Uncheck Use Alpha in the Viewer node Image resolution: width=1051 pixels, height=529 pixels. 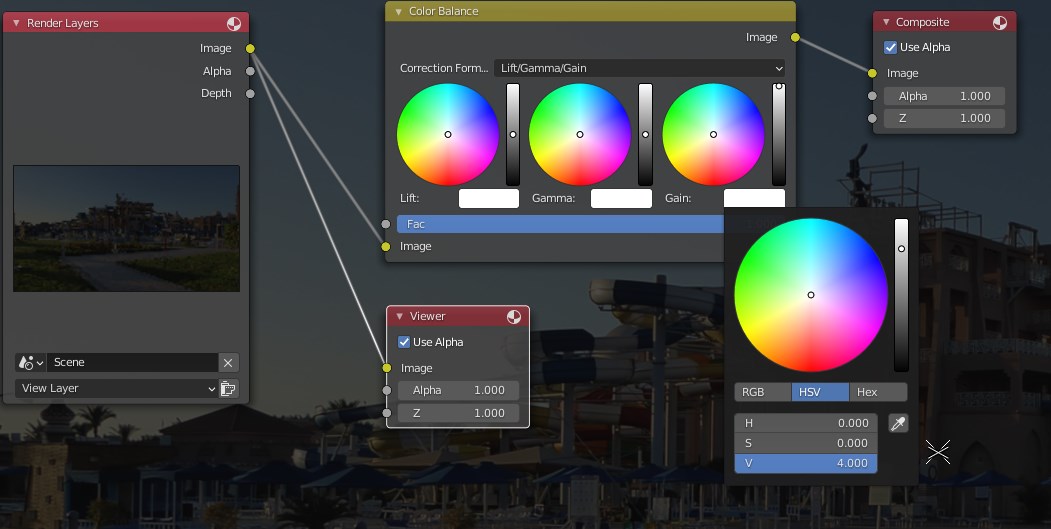[x=404, y=342]
